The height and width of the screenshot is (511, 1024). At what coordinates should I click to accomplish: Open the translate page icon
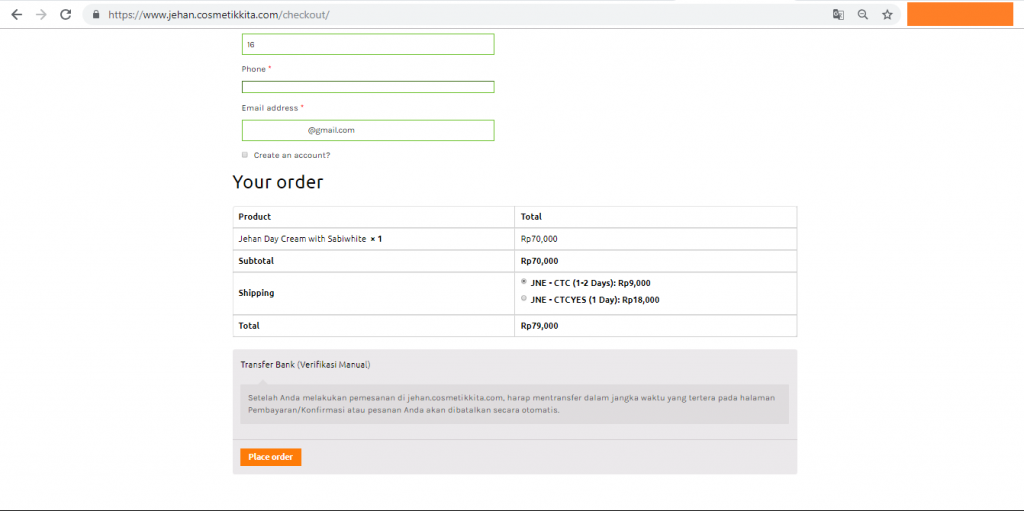tap(838, 14)
